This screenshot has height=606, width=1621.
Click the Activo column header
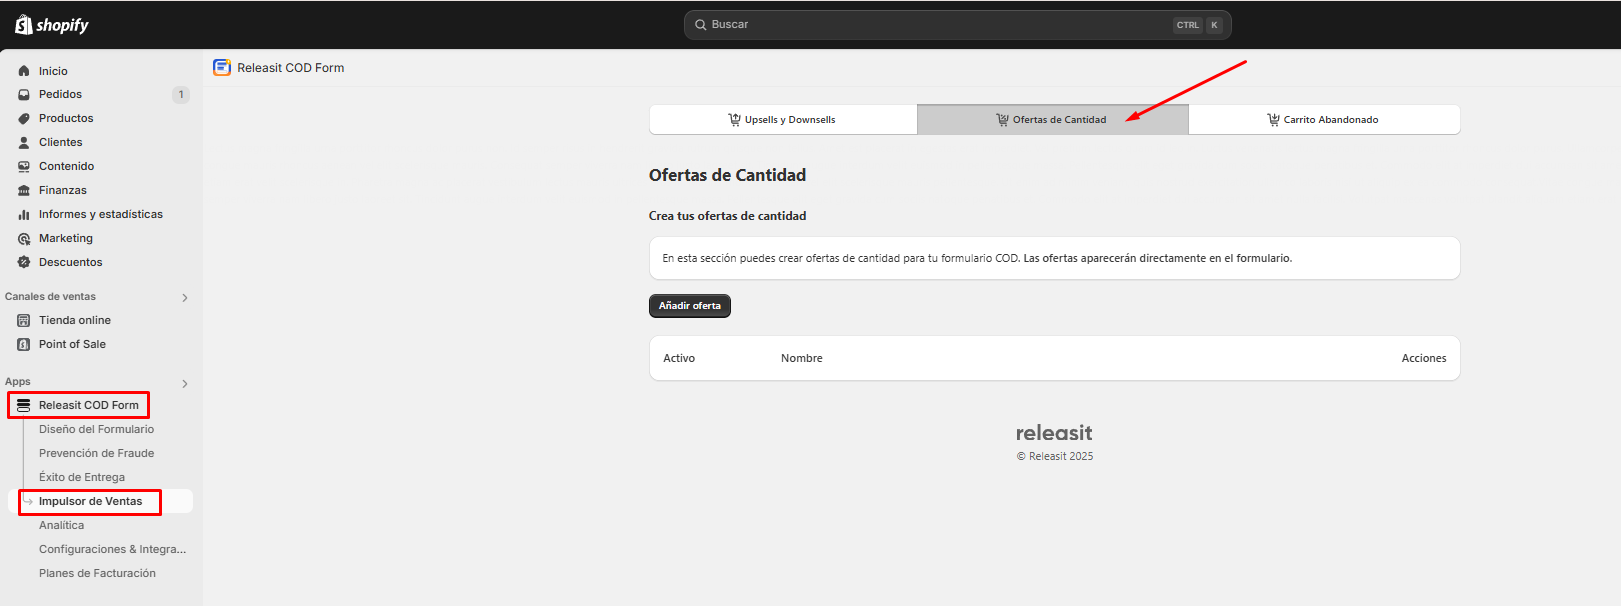pyautogui.click(x=679, y=359)
